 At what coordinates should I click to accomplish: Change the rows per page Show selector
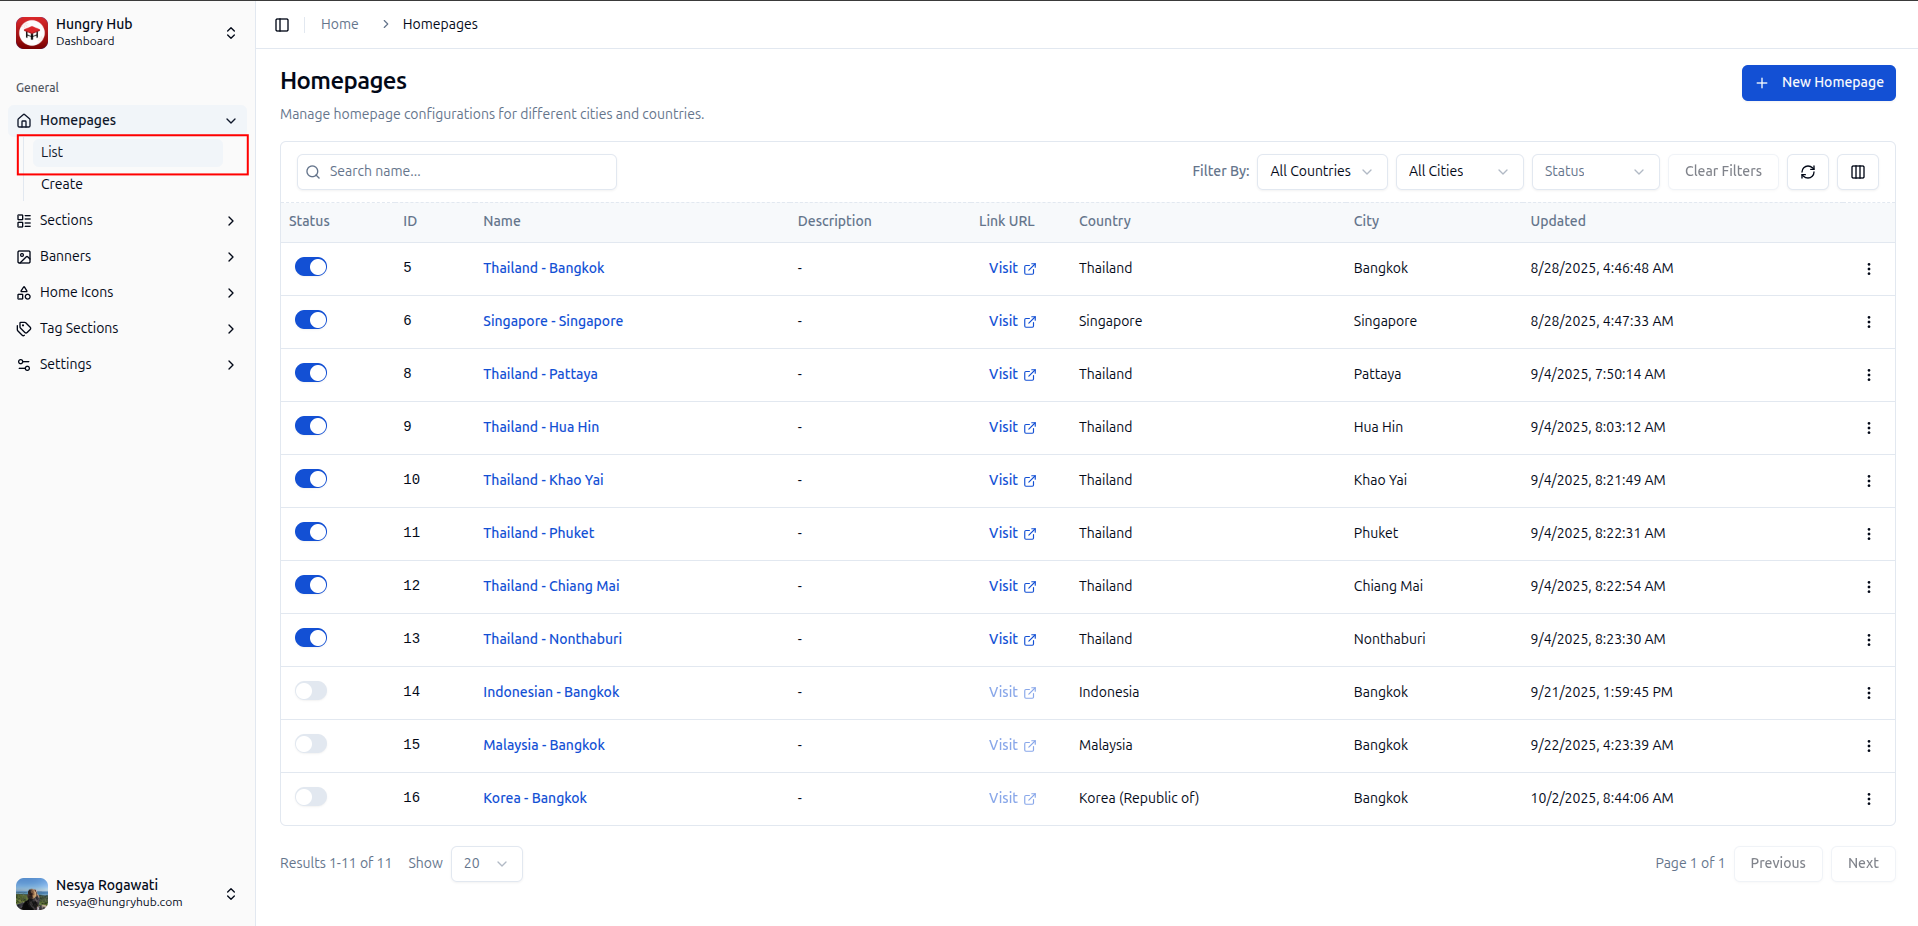tap(486, 863)
